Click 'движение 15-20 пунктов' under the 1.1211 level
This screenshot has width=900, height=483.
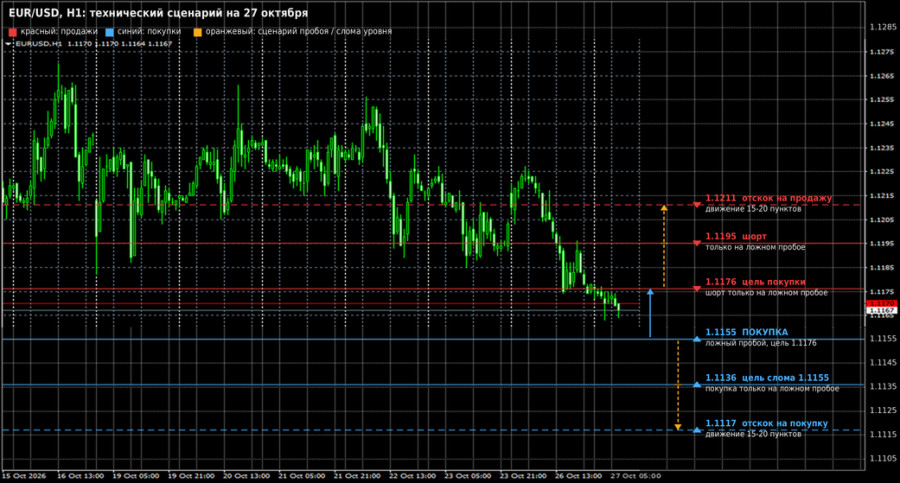pyautogui.click(x=753, y=209)
